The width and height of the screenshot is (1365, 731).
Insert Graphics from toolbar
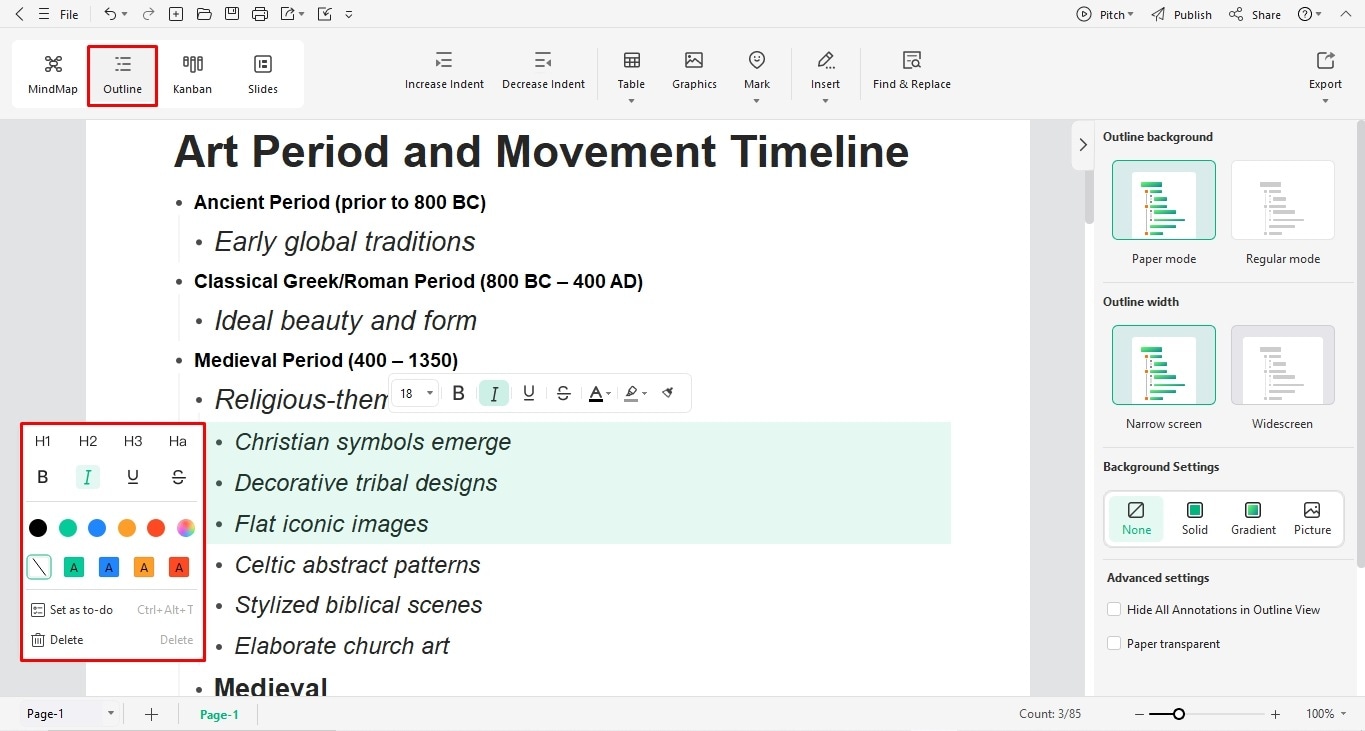tap(694, 71)
